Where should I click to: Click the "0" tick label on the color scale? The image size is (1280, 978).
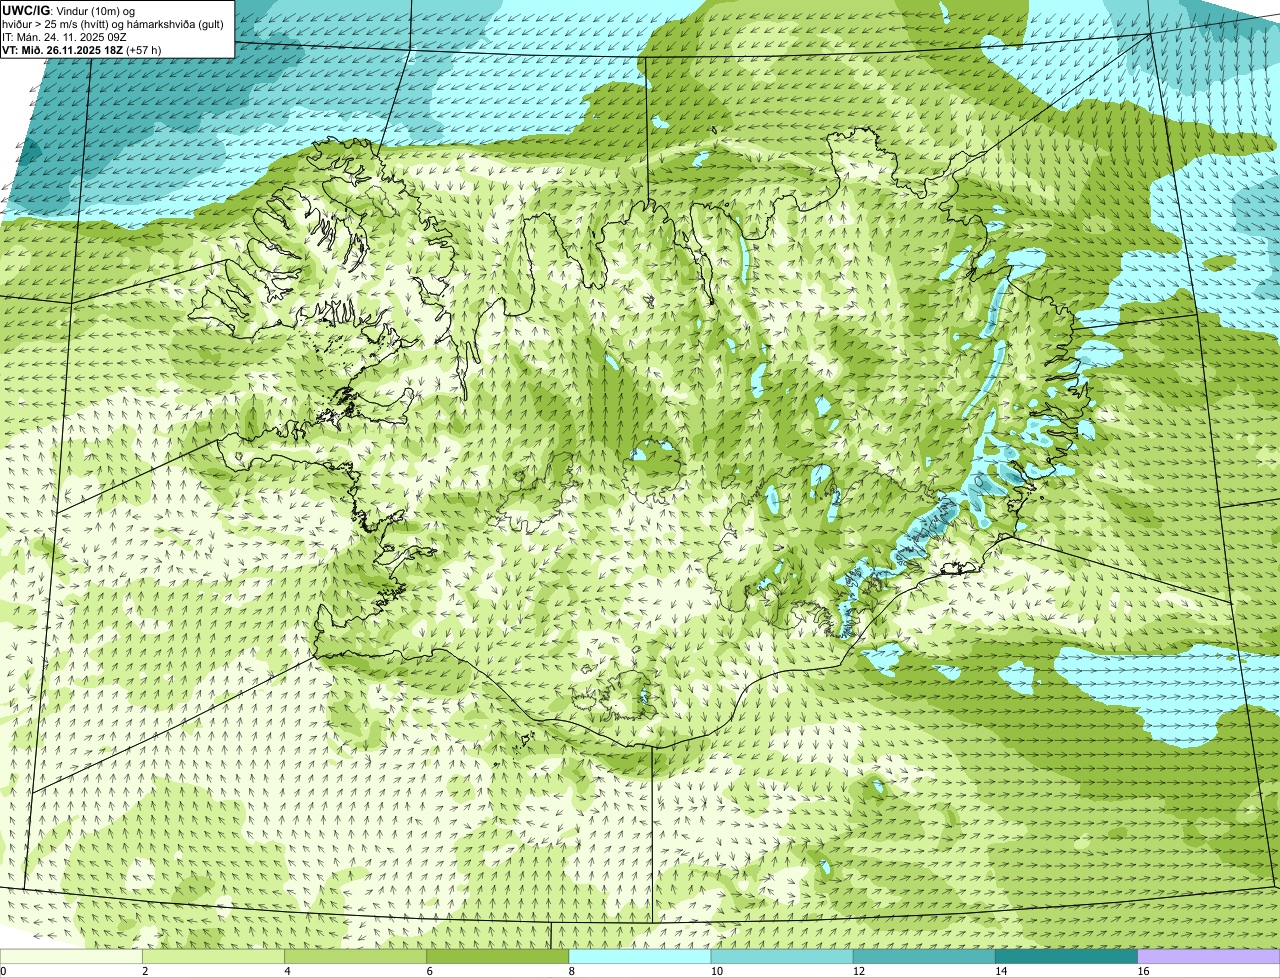tap(3, 971)
